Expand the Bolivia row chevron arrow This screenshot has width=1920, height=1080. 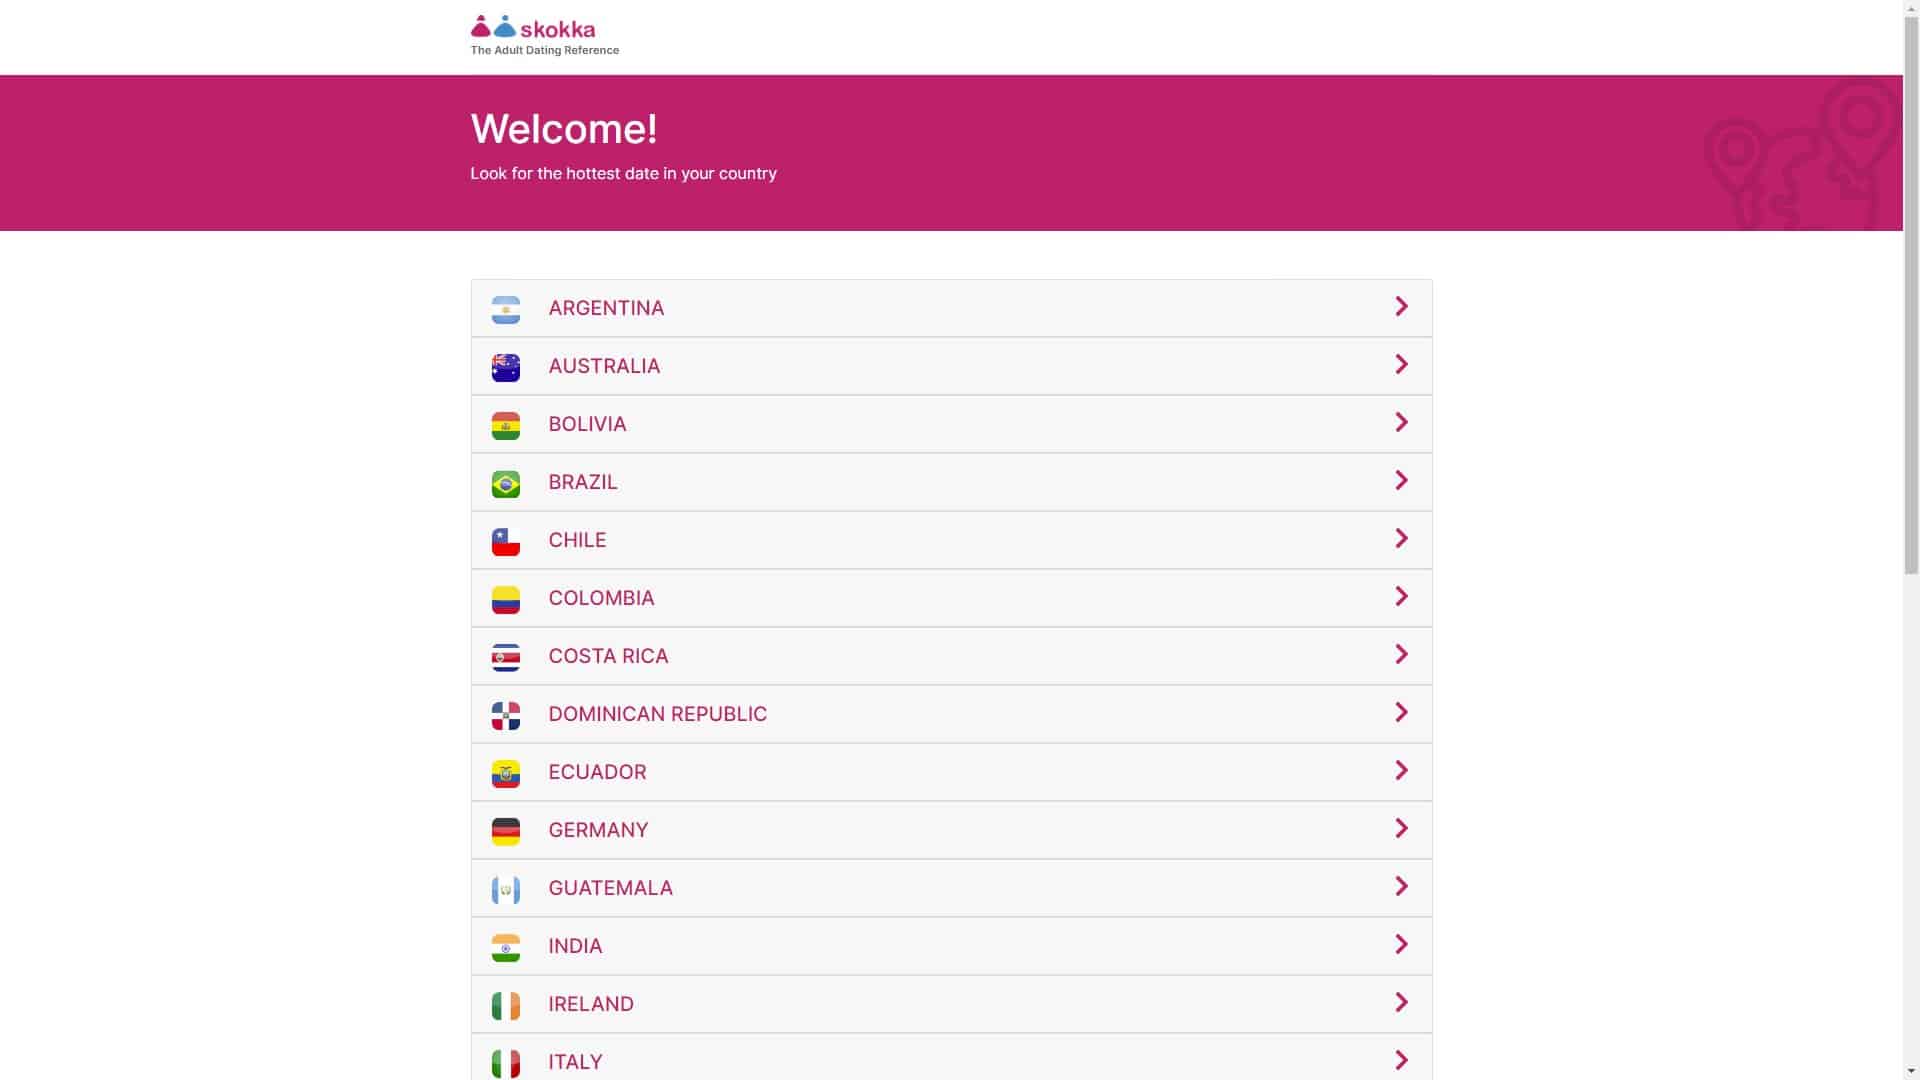coord(1401,422)
